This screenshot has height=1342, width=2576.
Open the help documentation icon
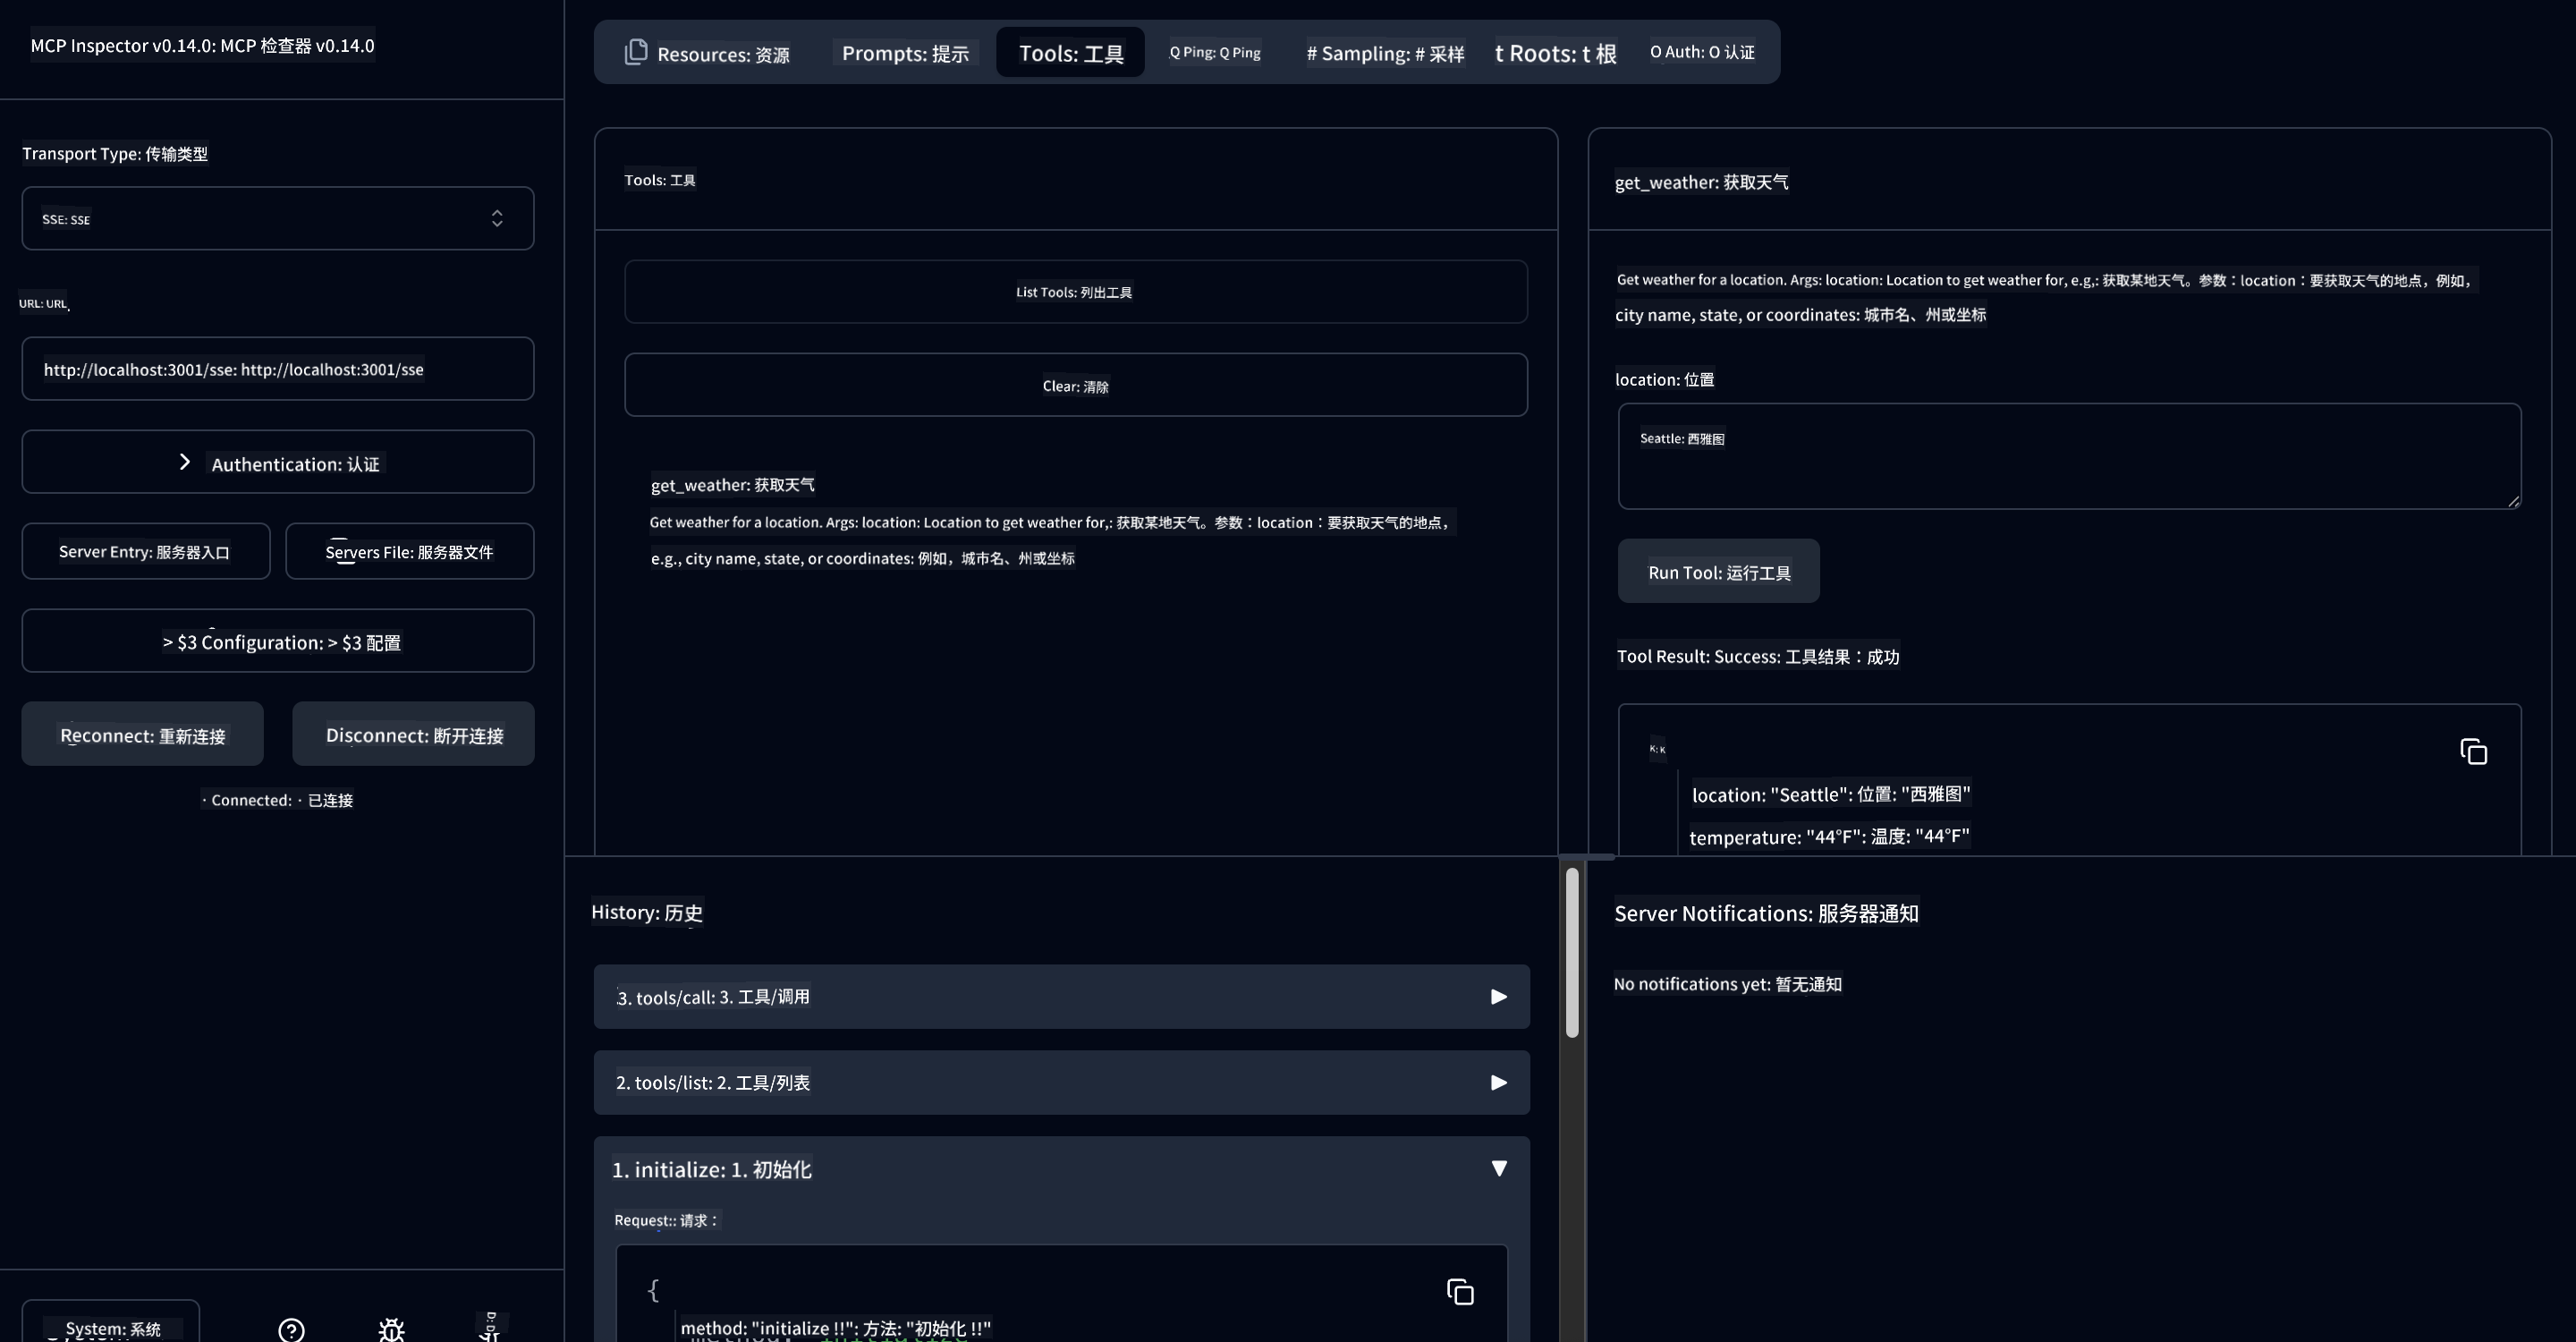291,1329
